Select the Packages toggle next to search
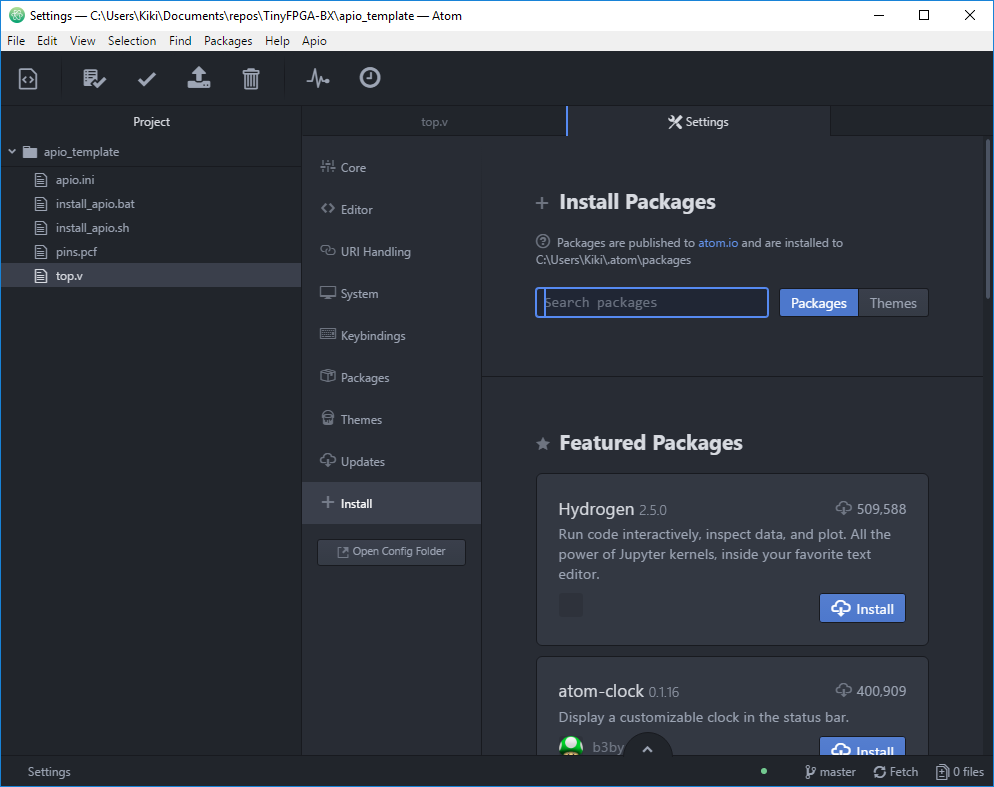 (818, 303)
